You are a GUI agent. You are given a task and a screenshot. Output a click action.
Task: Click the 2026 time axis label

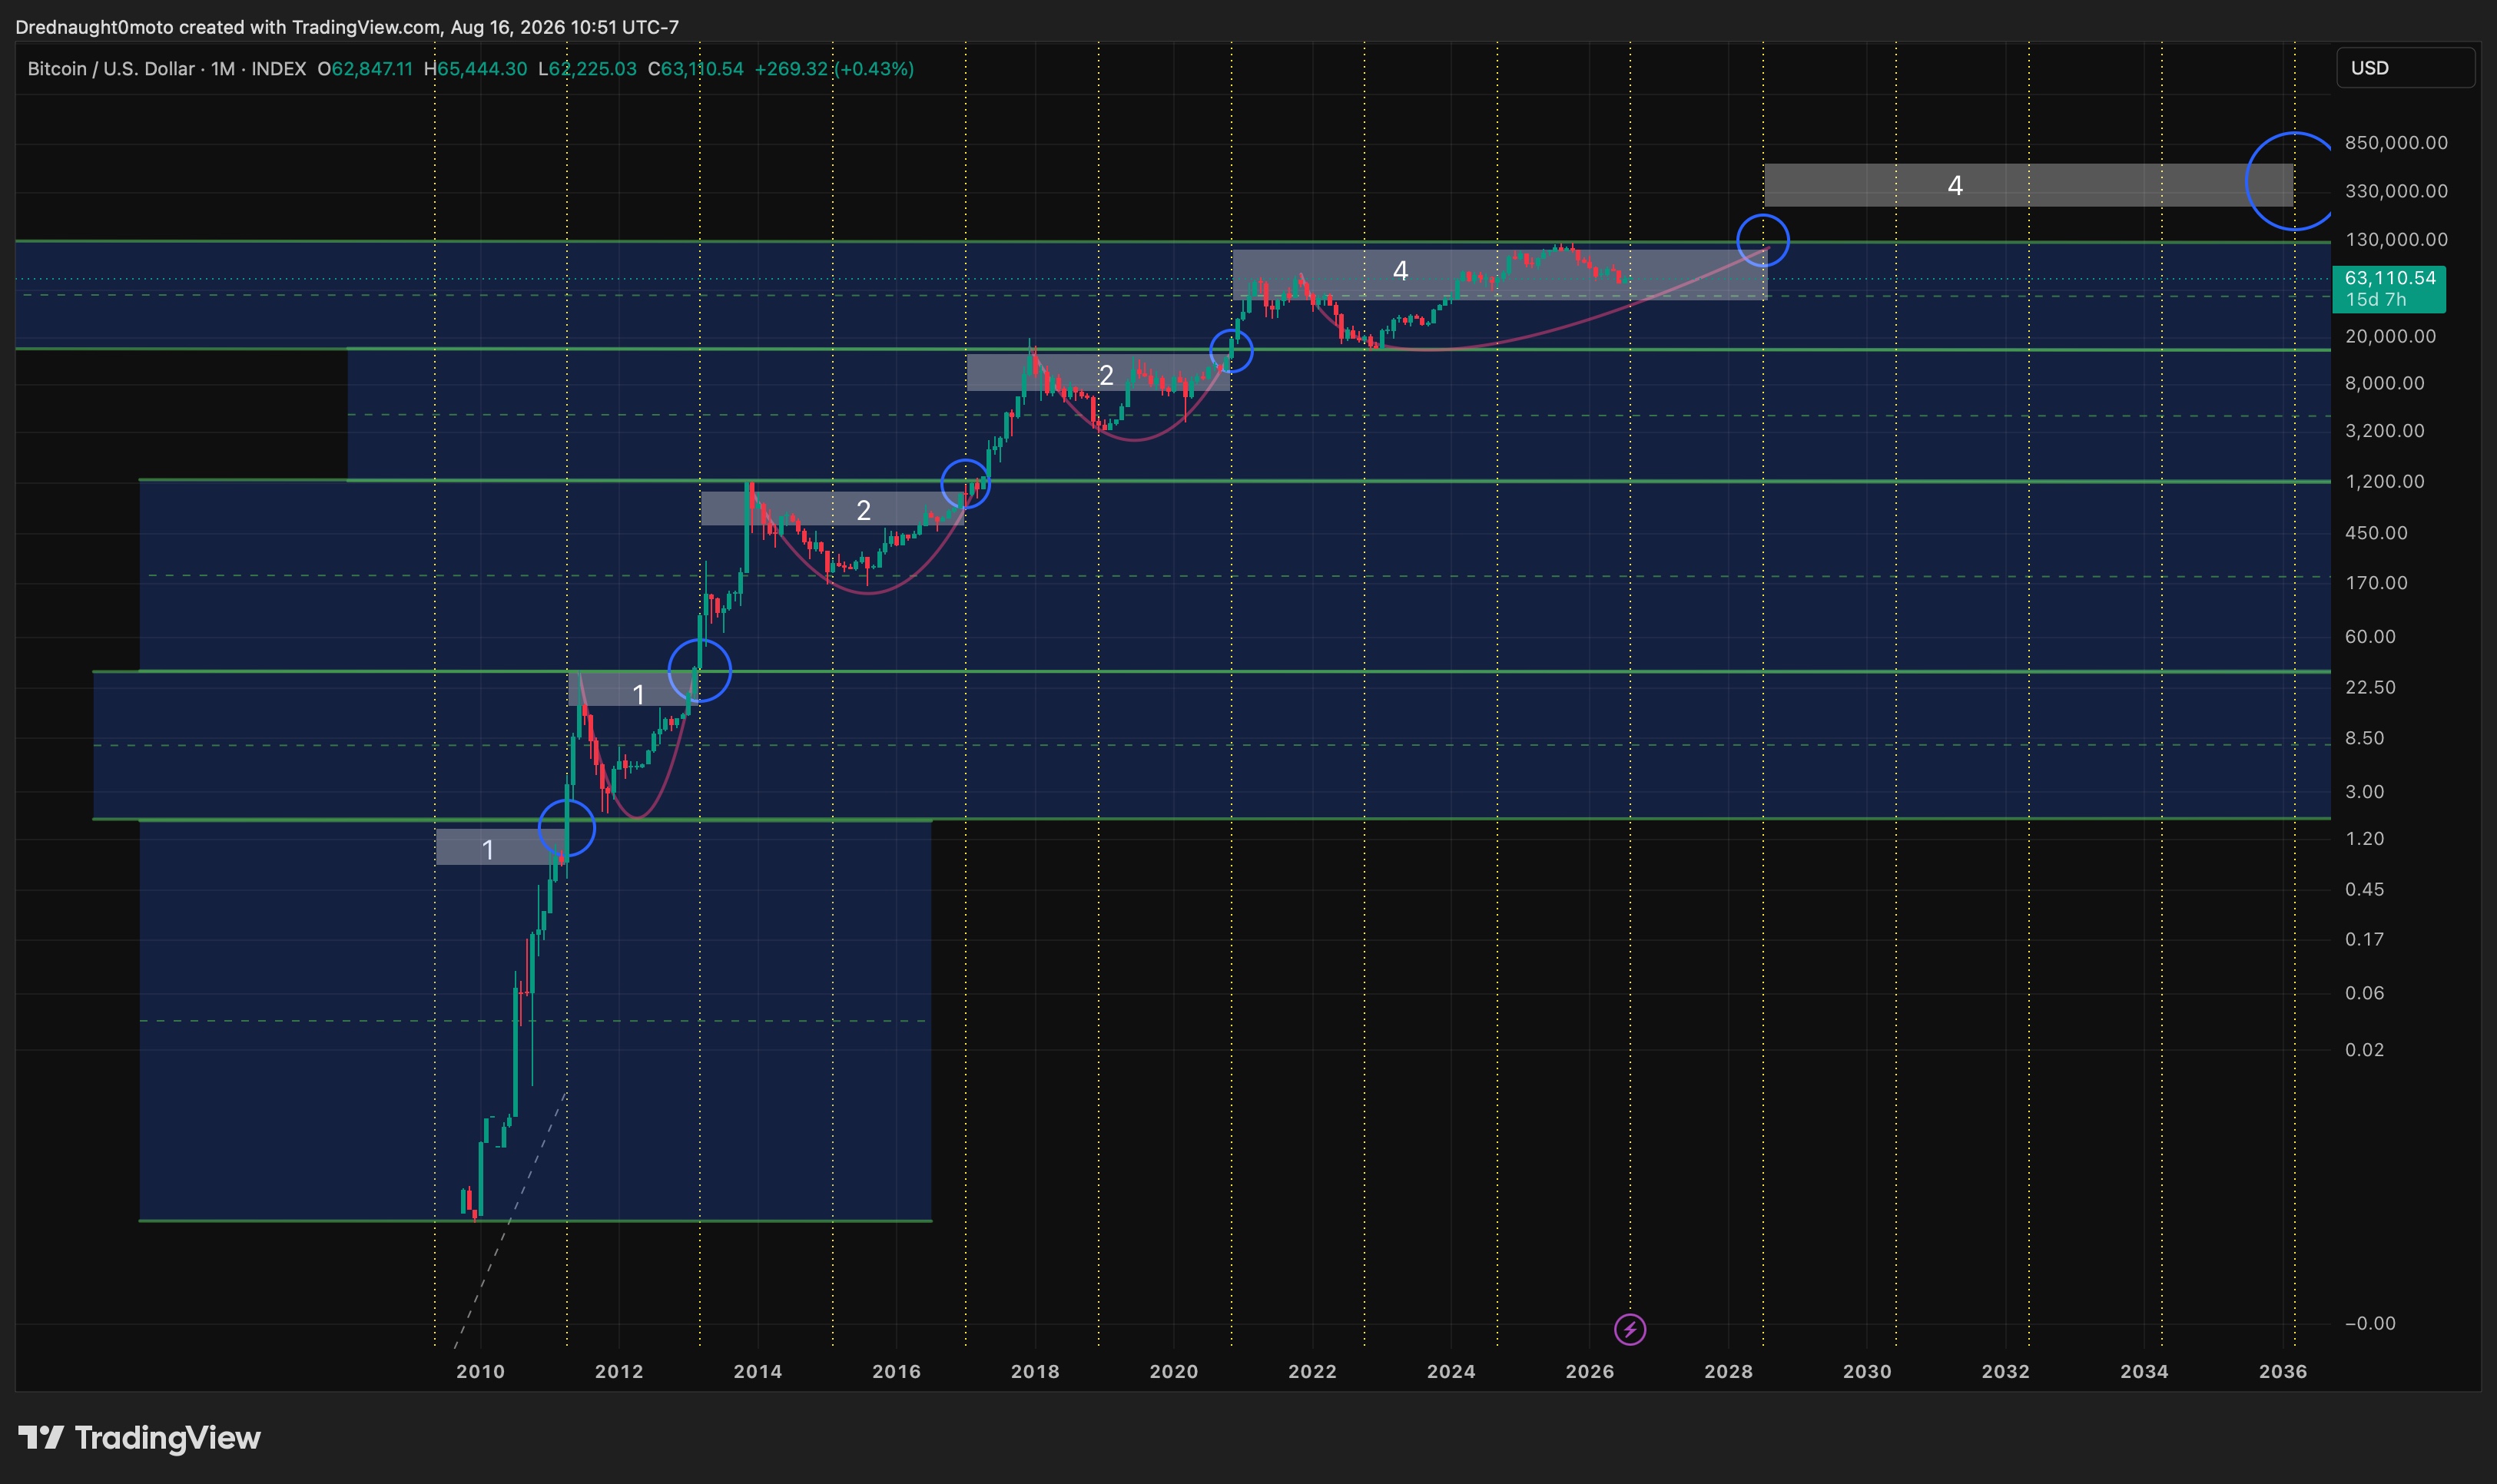click(1589, 1371)
